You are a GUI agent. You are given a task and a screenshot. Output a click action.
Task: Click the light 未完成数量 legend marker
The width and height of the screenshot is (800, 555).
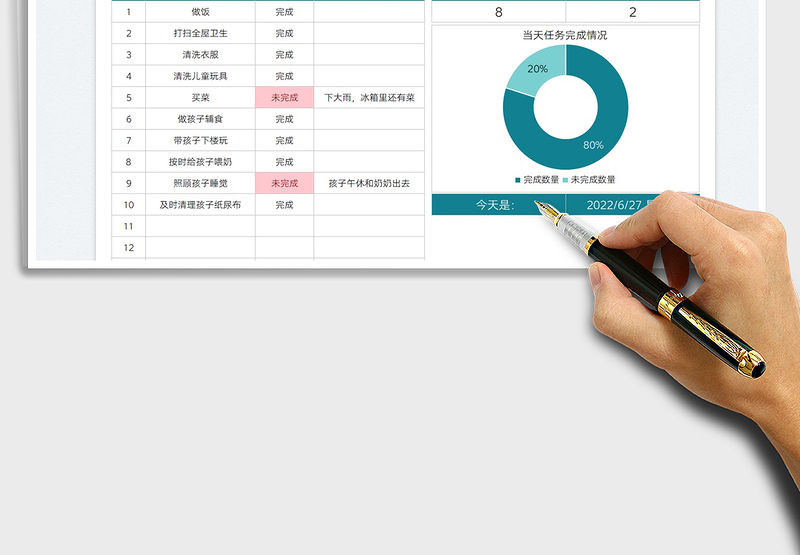(x=566, y=180)
